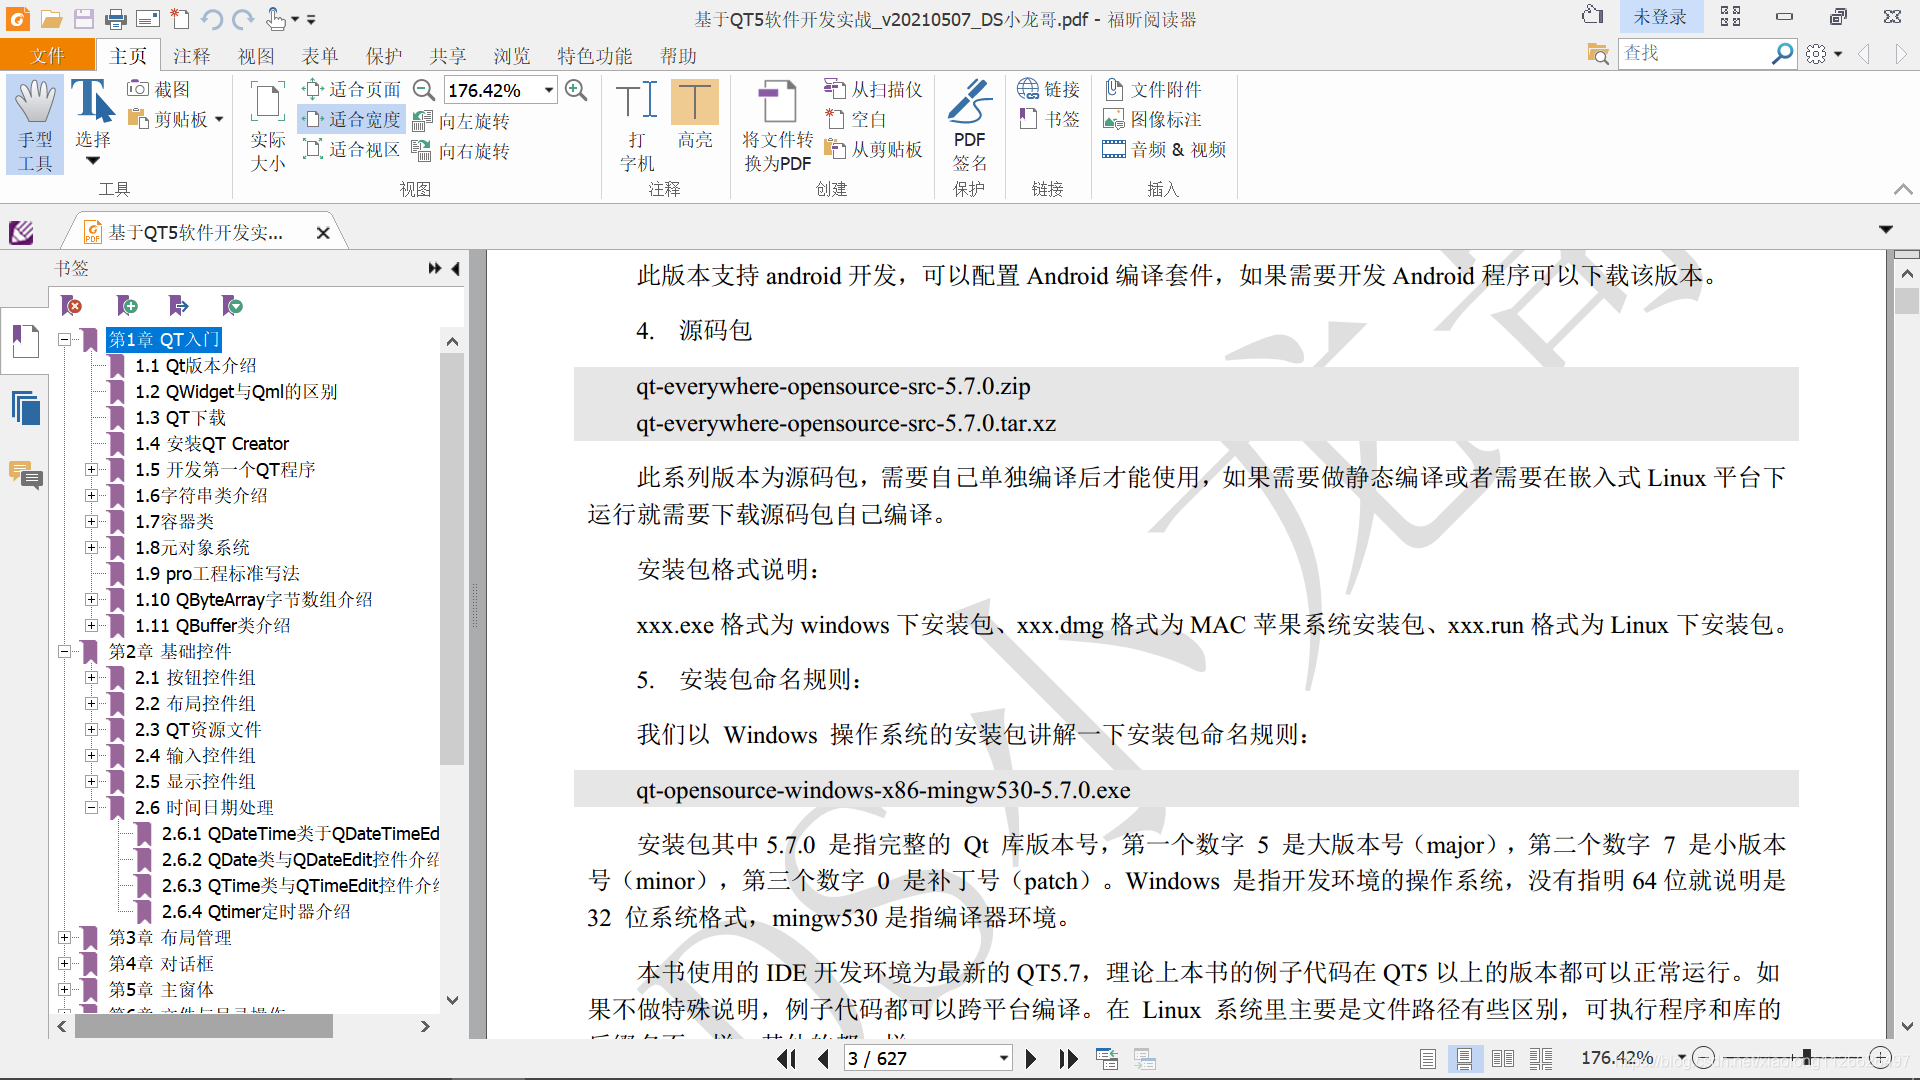The height and width of the screenshot is (1080, 1920).
Task: Click the Snapshot (截图) camera icon
Action: pyautogui.click(x=139, y=89)
